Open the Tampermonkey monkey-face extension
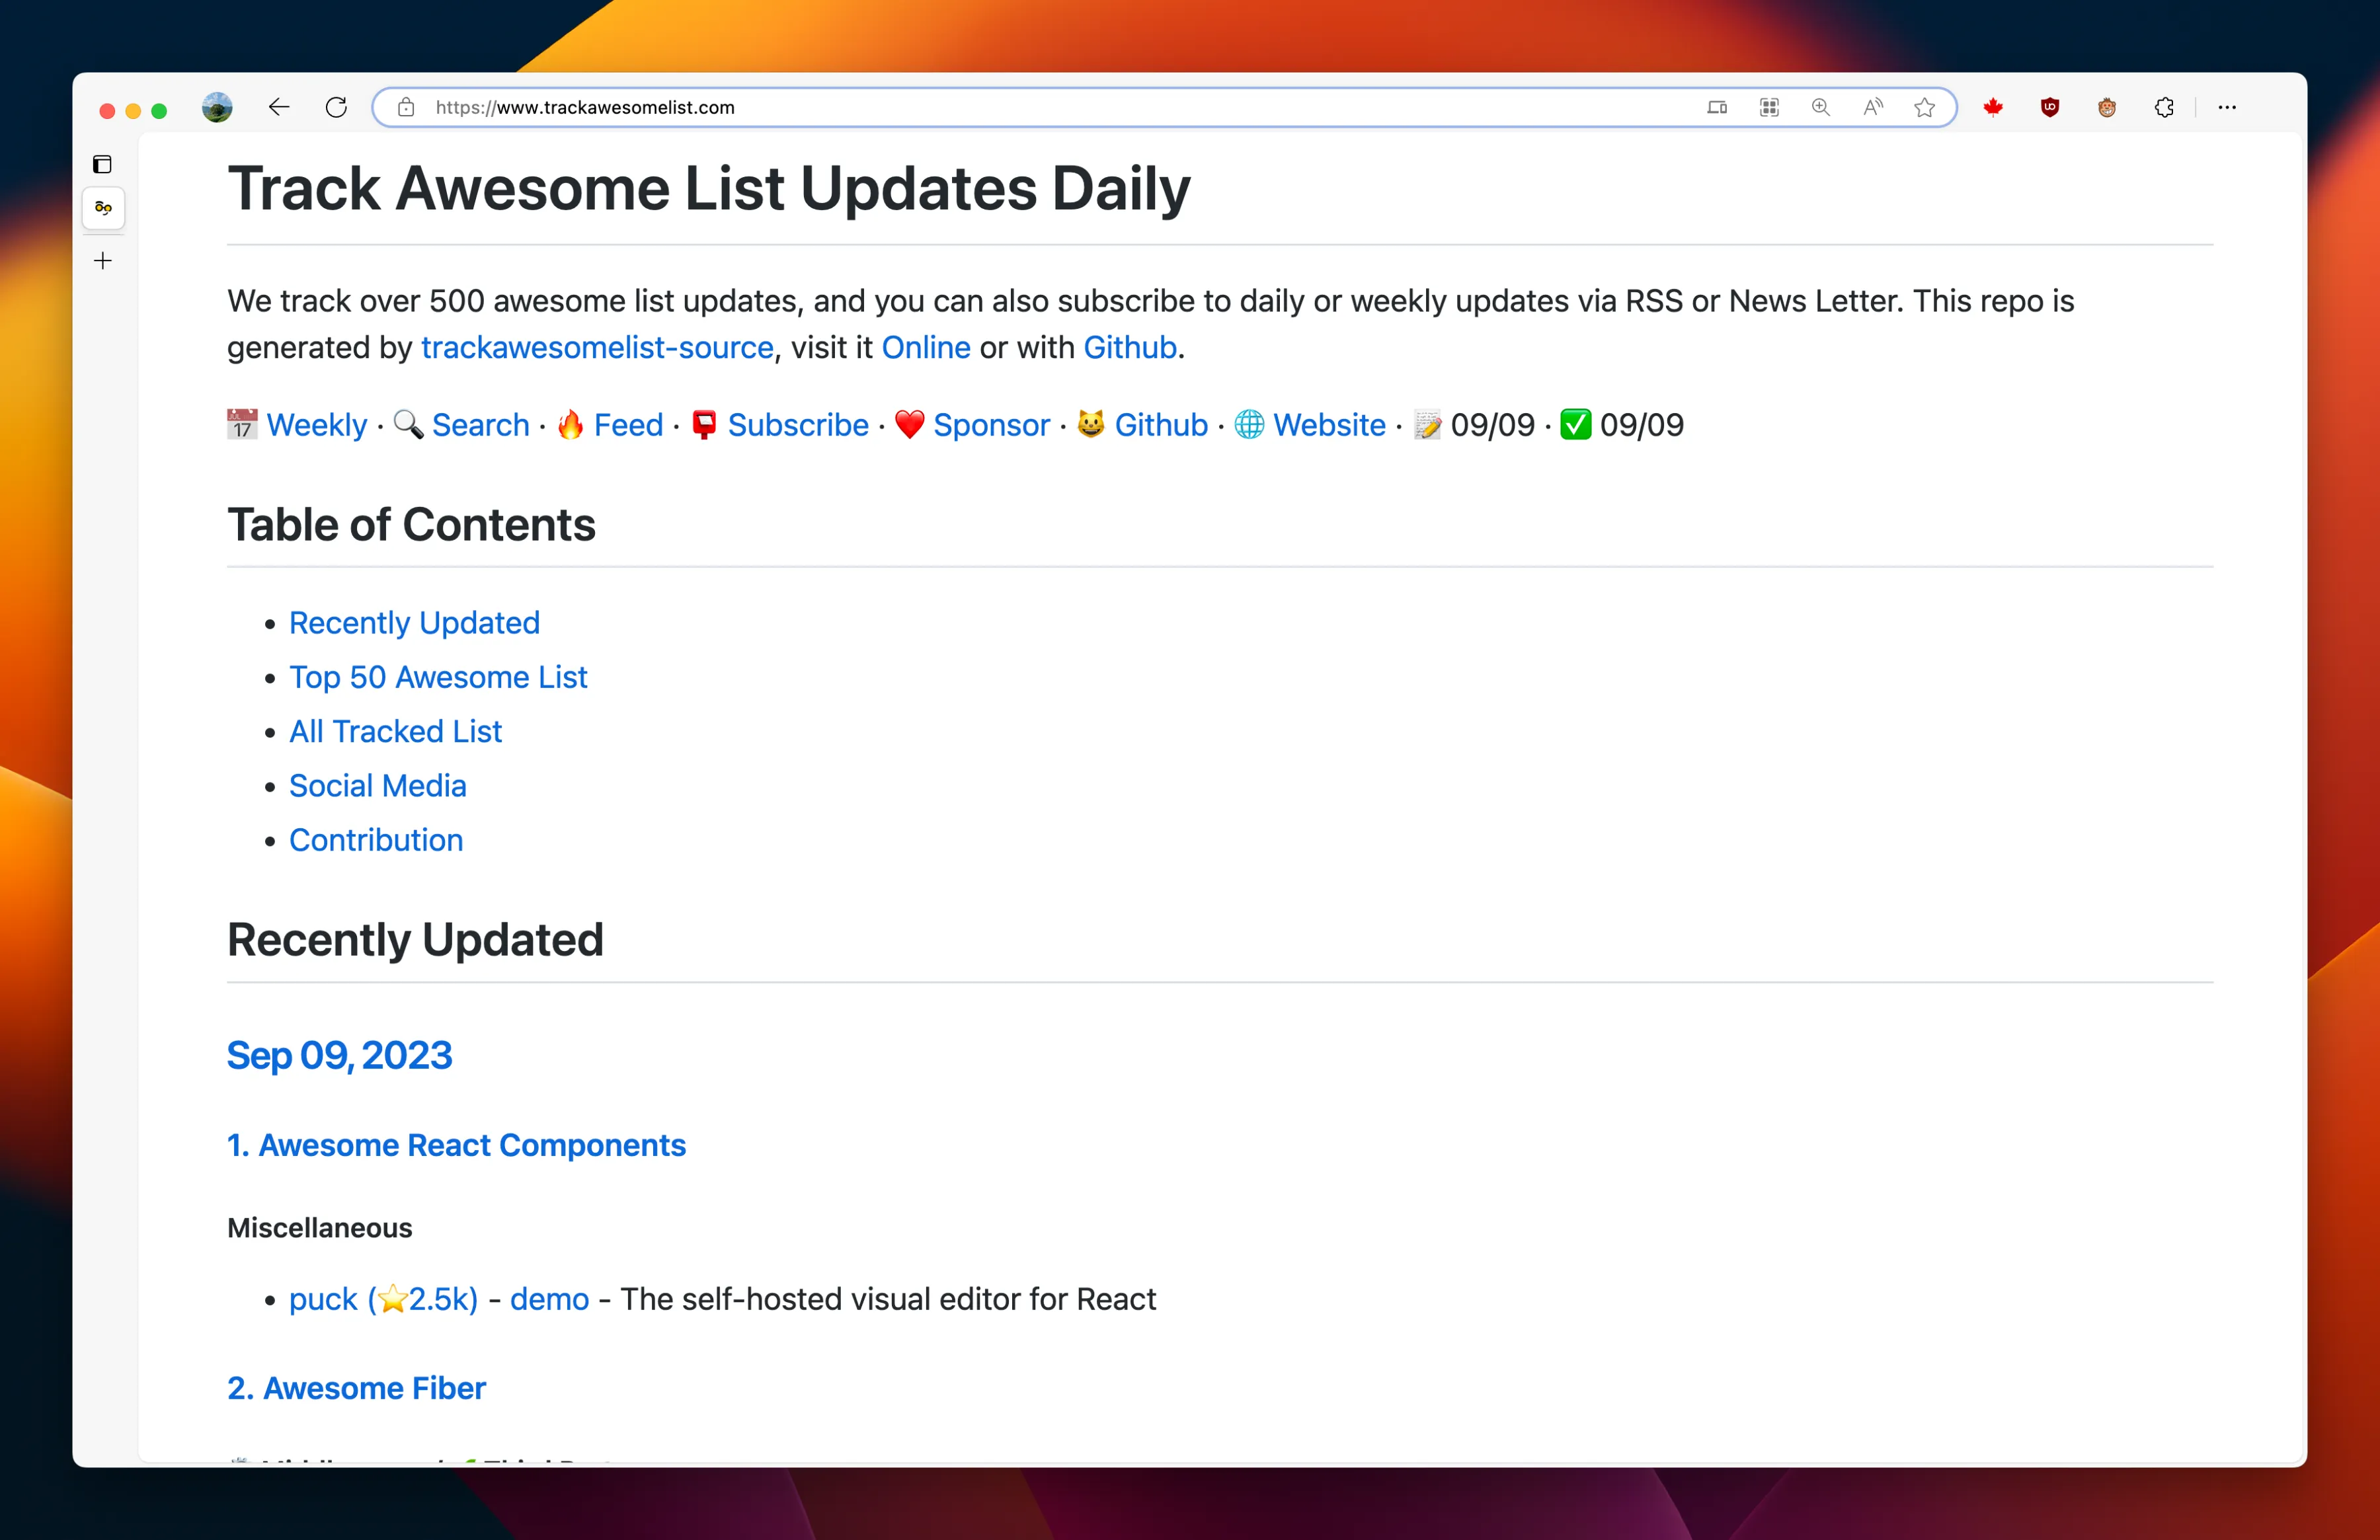This screenshot has height=1540, width=2380. pos(2106,107)
